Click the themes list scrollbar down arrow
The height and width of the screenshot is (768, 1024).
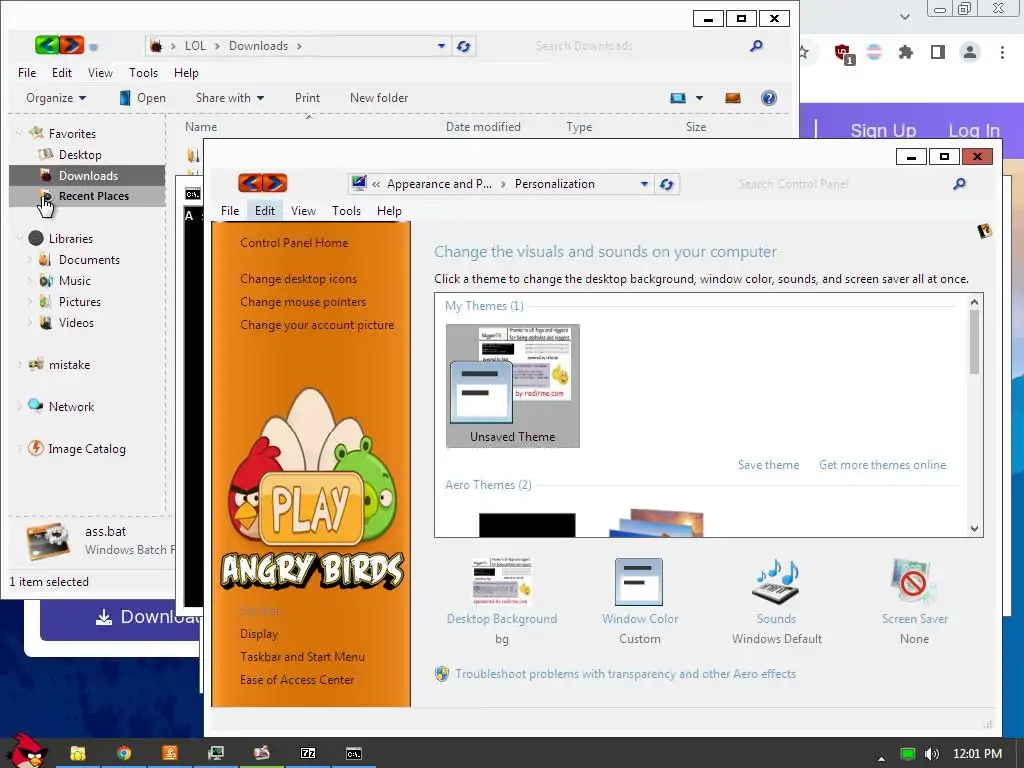974,528
